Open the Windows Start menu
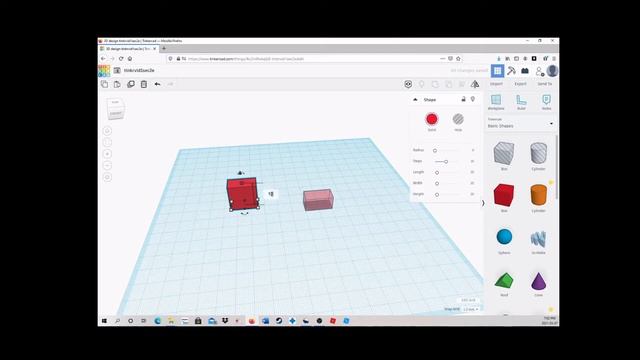Image resolution: width=640 pixels, height=360 pixels. click(104, 321)
